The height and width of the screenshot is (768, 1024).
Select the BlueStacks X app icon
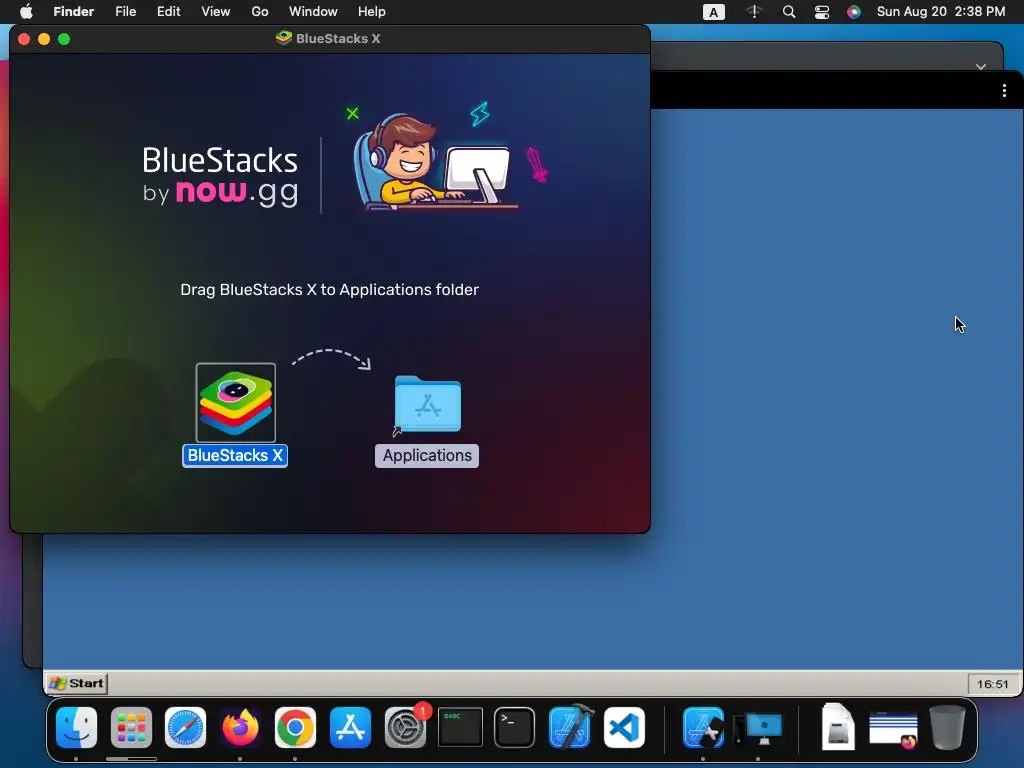[236, 402]
